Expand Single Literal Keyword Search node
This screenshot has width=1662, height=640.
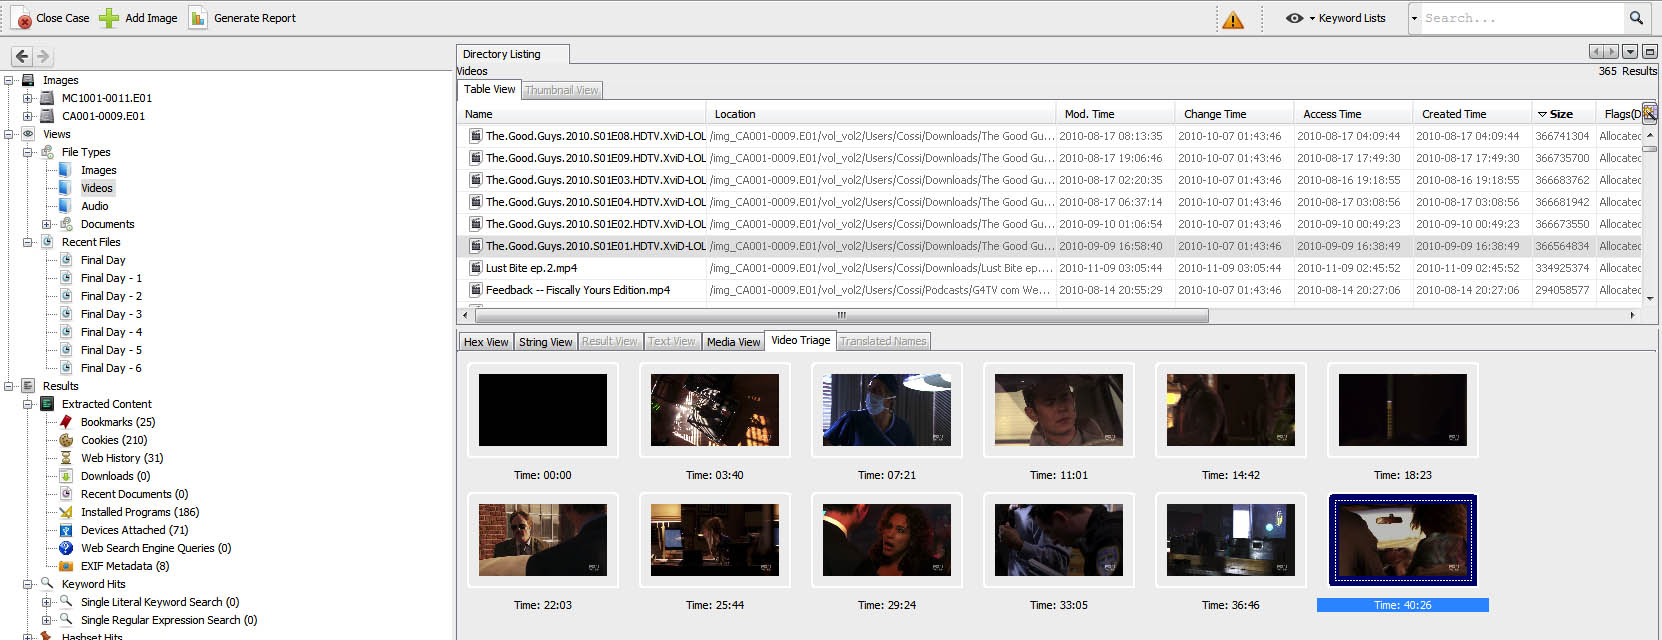tap(47, 602)
